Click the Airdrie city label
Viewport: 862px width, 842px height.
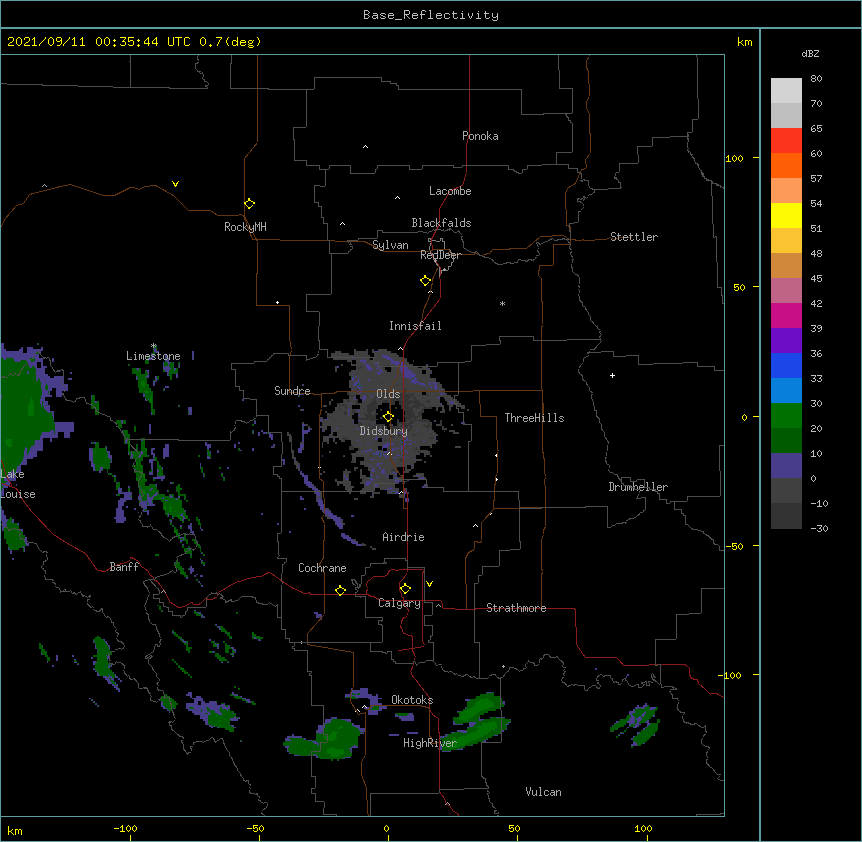point(403,537)
